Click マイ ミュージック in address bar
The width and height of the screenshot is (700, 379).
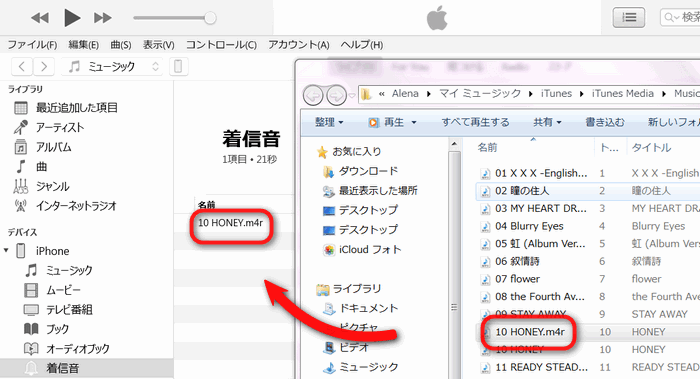[480, 93]
